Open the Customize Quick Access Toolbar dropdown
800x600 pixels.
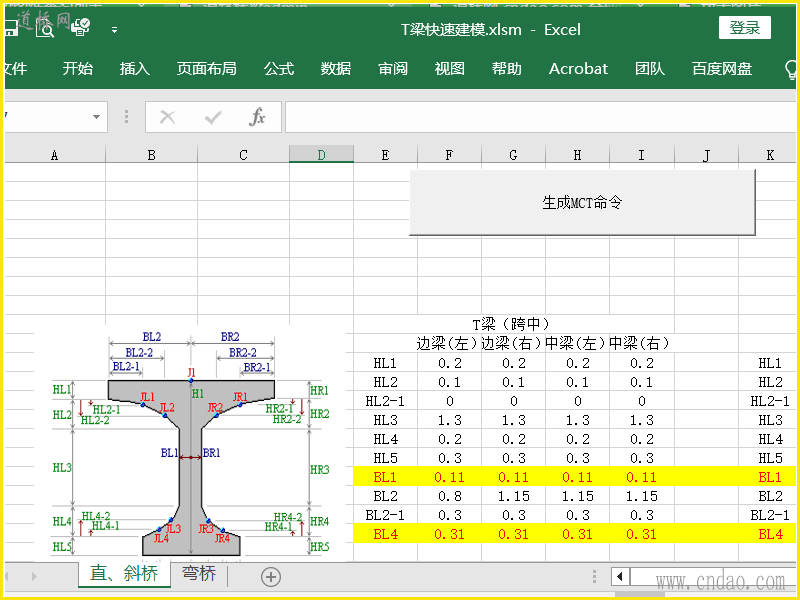pos(114,30)
